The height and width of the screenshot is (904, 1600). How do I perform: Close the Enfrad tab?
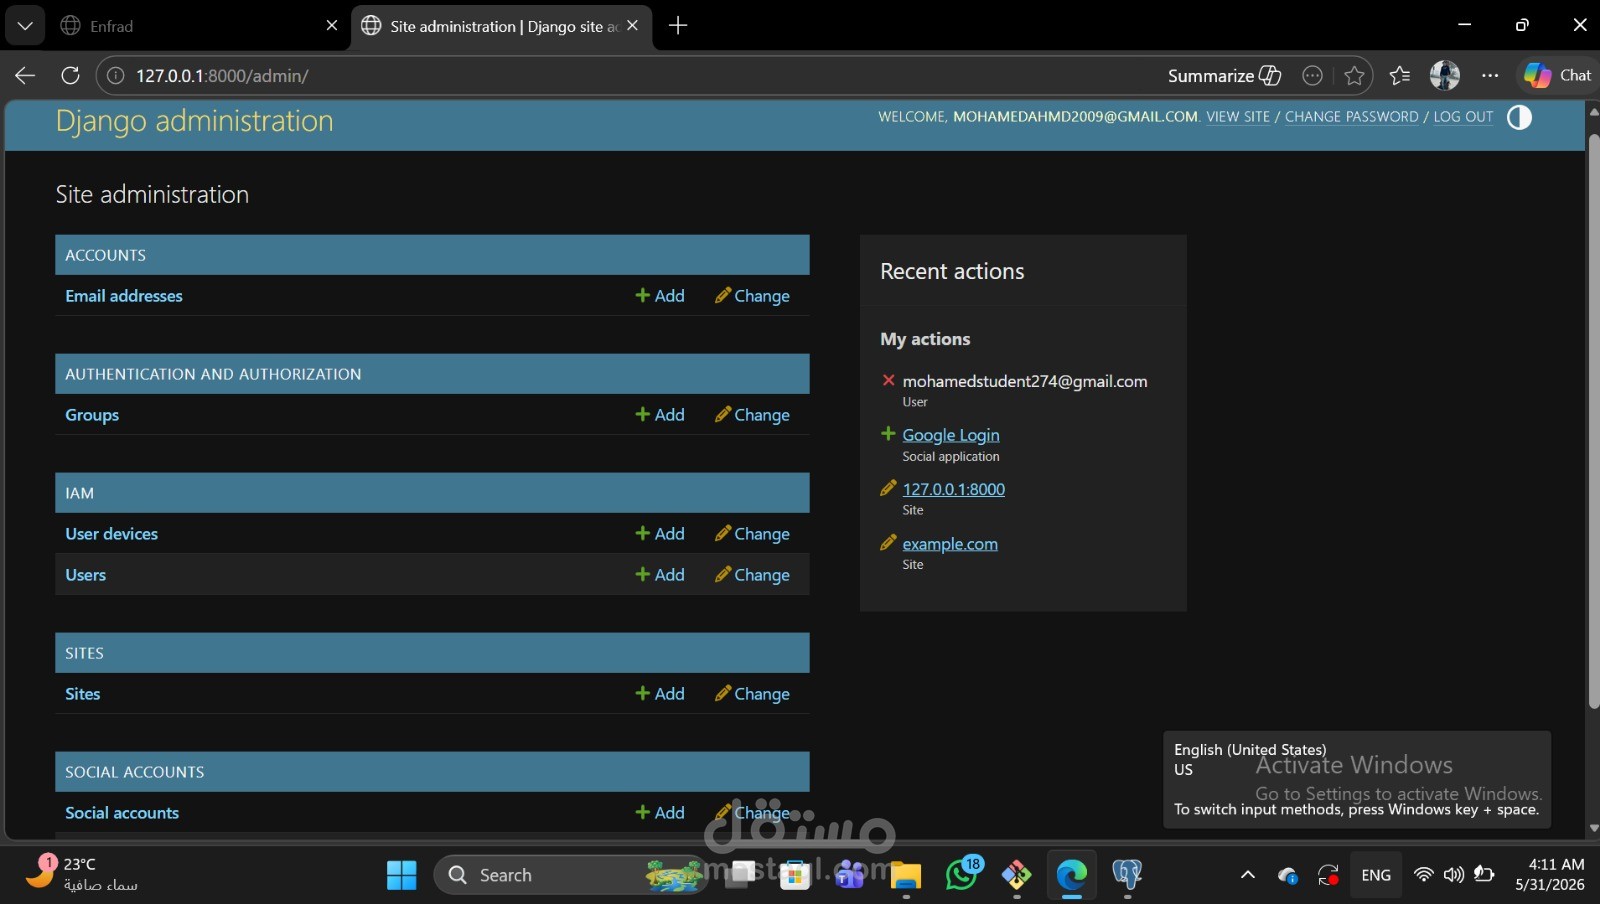(x=332, y=26)
